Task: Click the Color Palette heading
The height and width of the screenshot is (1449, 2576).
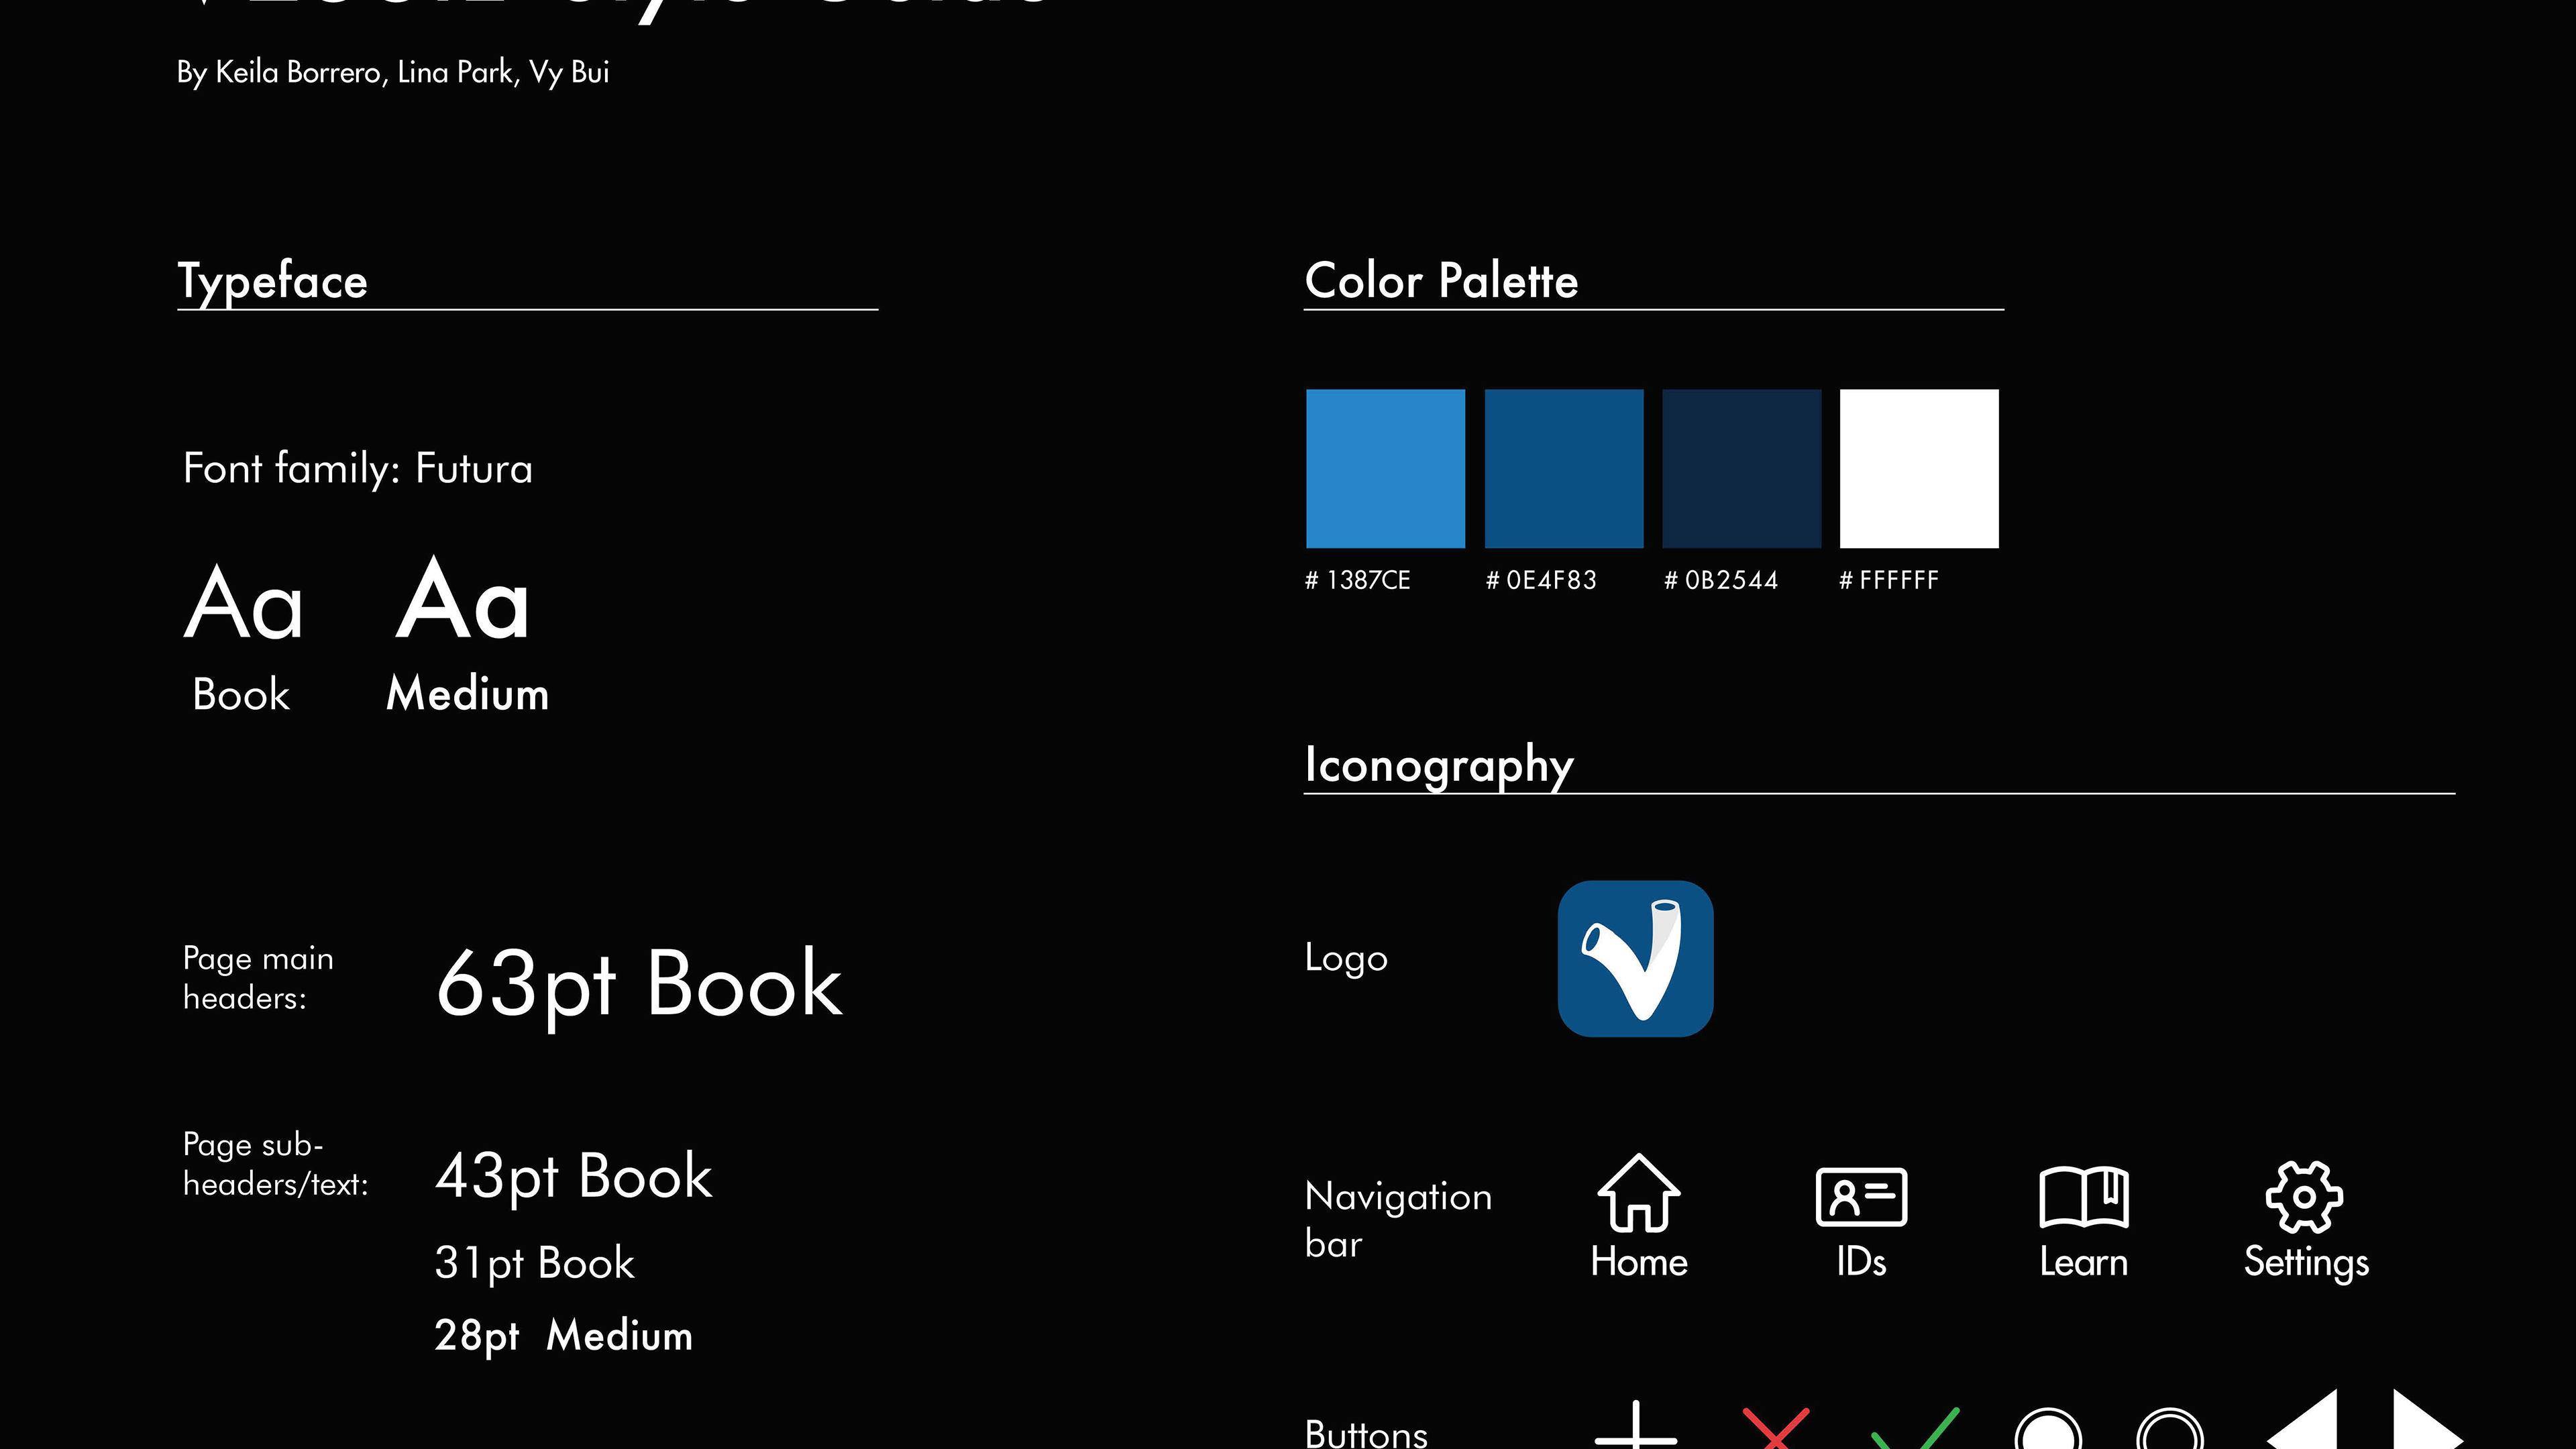Action: [1441, 281]
